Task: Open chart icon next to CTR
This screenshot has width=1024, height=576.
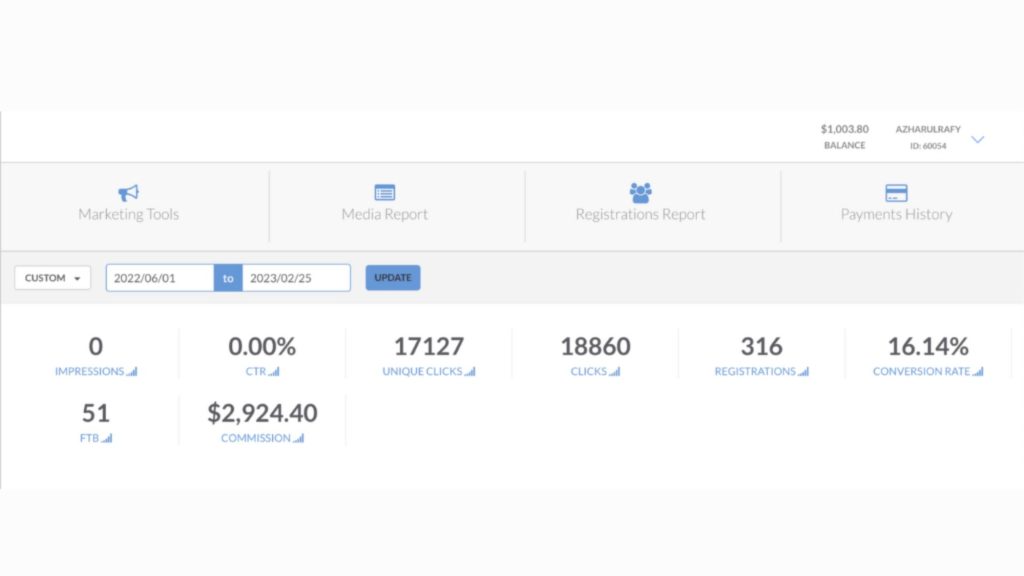Action: (x=274, y=372)
